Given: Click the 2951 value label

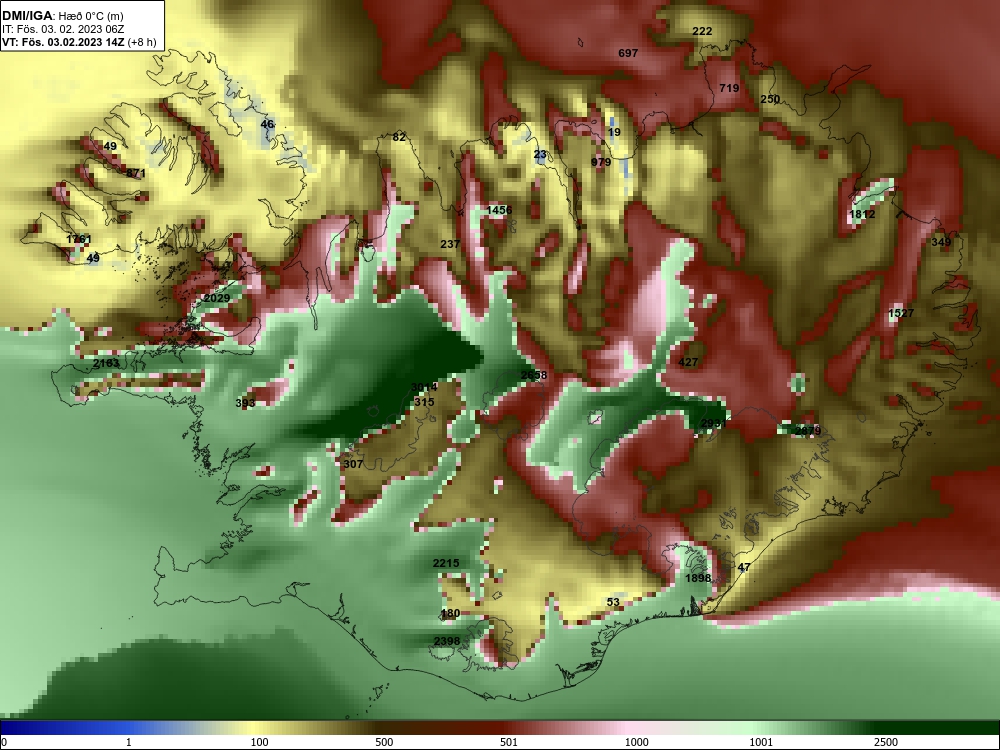Looking at the screenshot, I should [x=714, y=423].
